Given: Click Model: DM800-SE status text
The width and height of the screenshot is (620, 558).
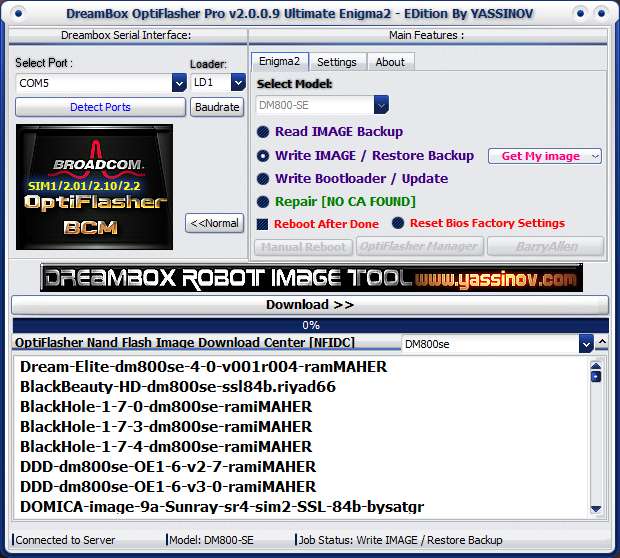Looking at the screenshot, I should point(211,540).
